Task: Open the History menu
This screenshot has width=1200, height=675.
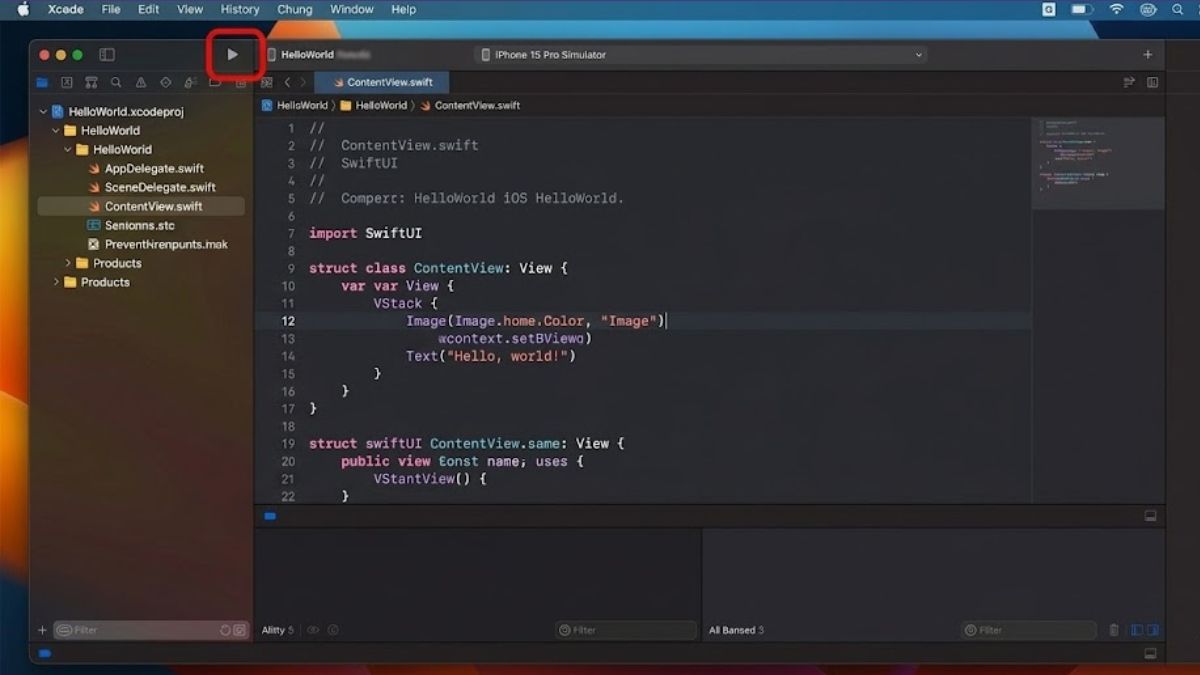Action: click(240, 9)
